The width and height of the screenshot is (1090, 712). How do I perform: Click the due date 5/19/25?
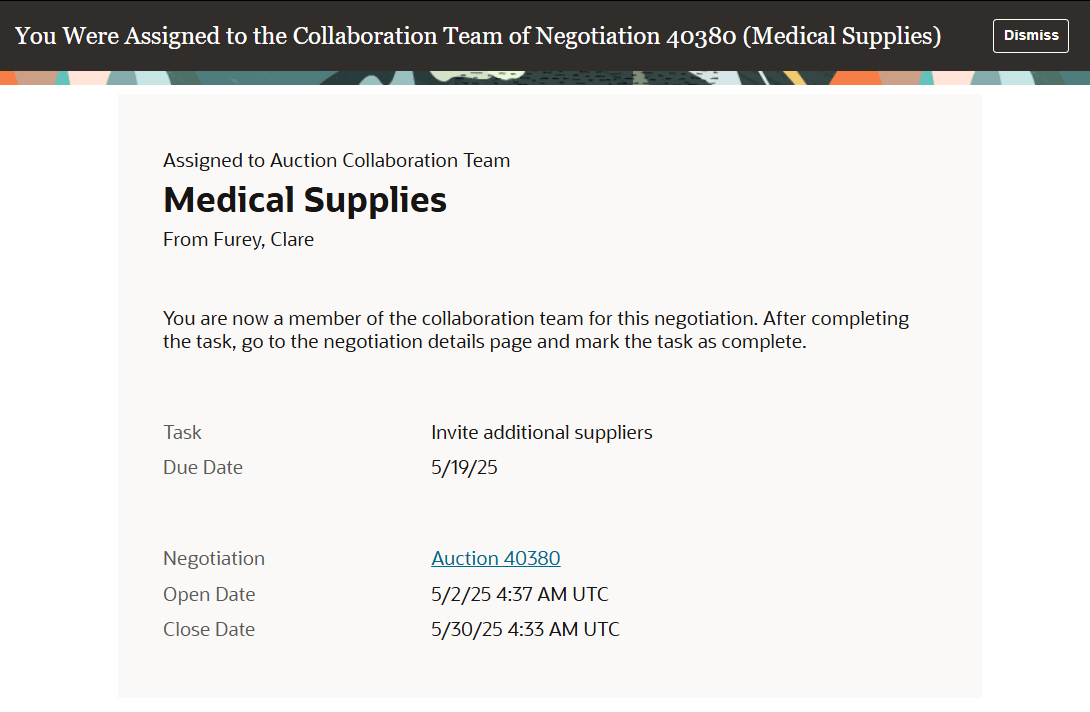coord(463,467)
